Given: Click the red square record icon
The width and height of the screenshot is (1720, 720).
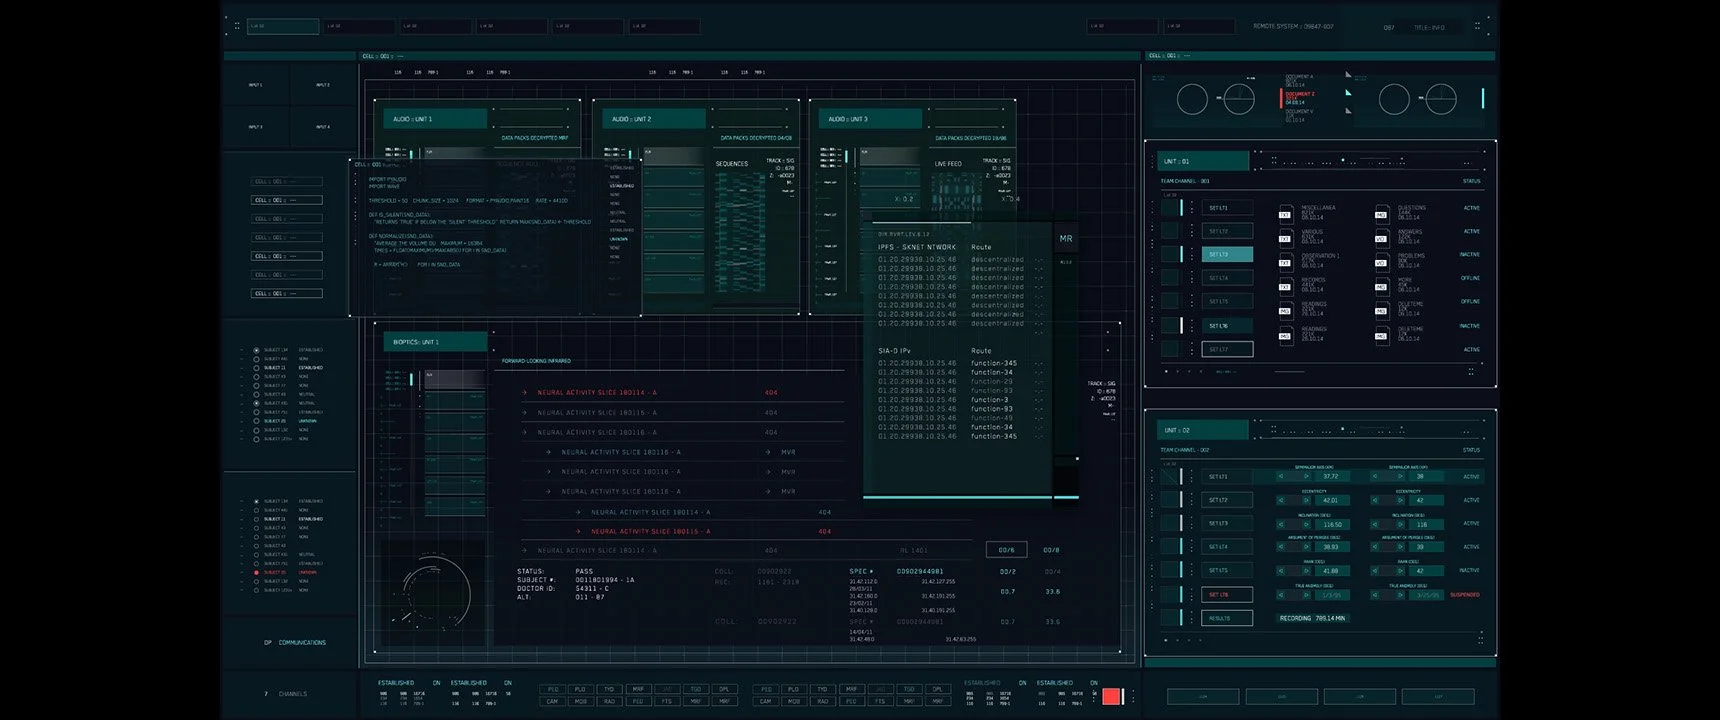Looking at the screenshot, I should point(1110,696).
